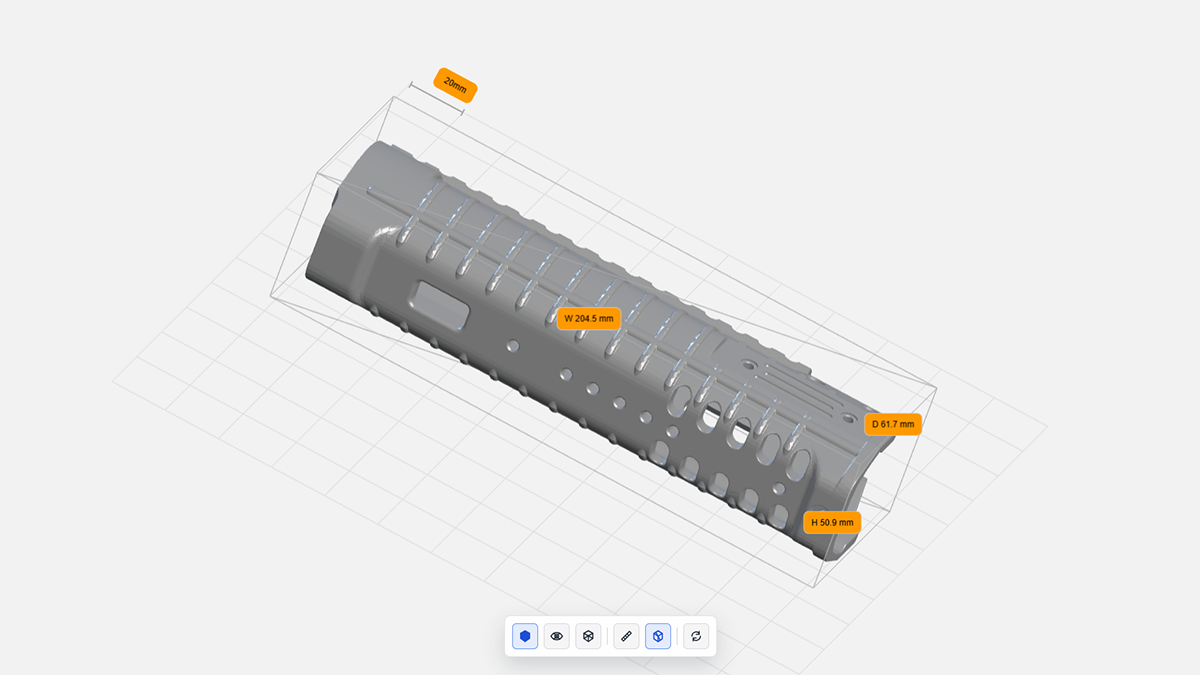Click the D 61.7 mm depth label
The height and width of the screenshot is (675, 1200).
point(893,424)
